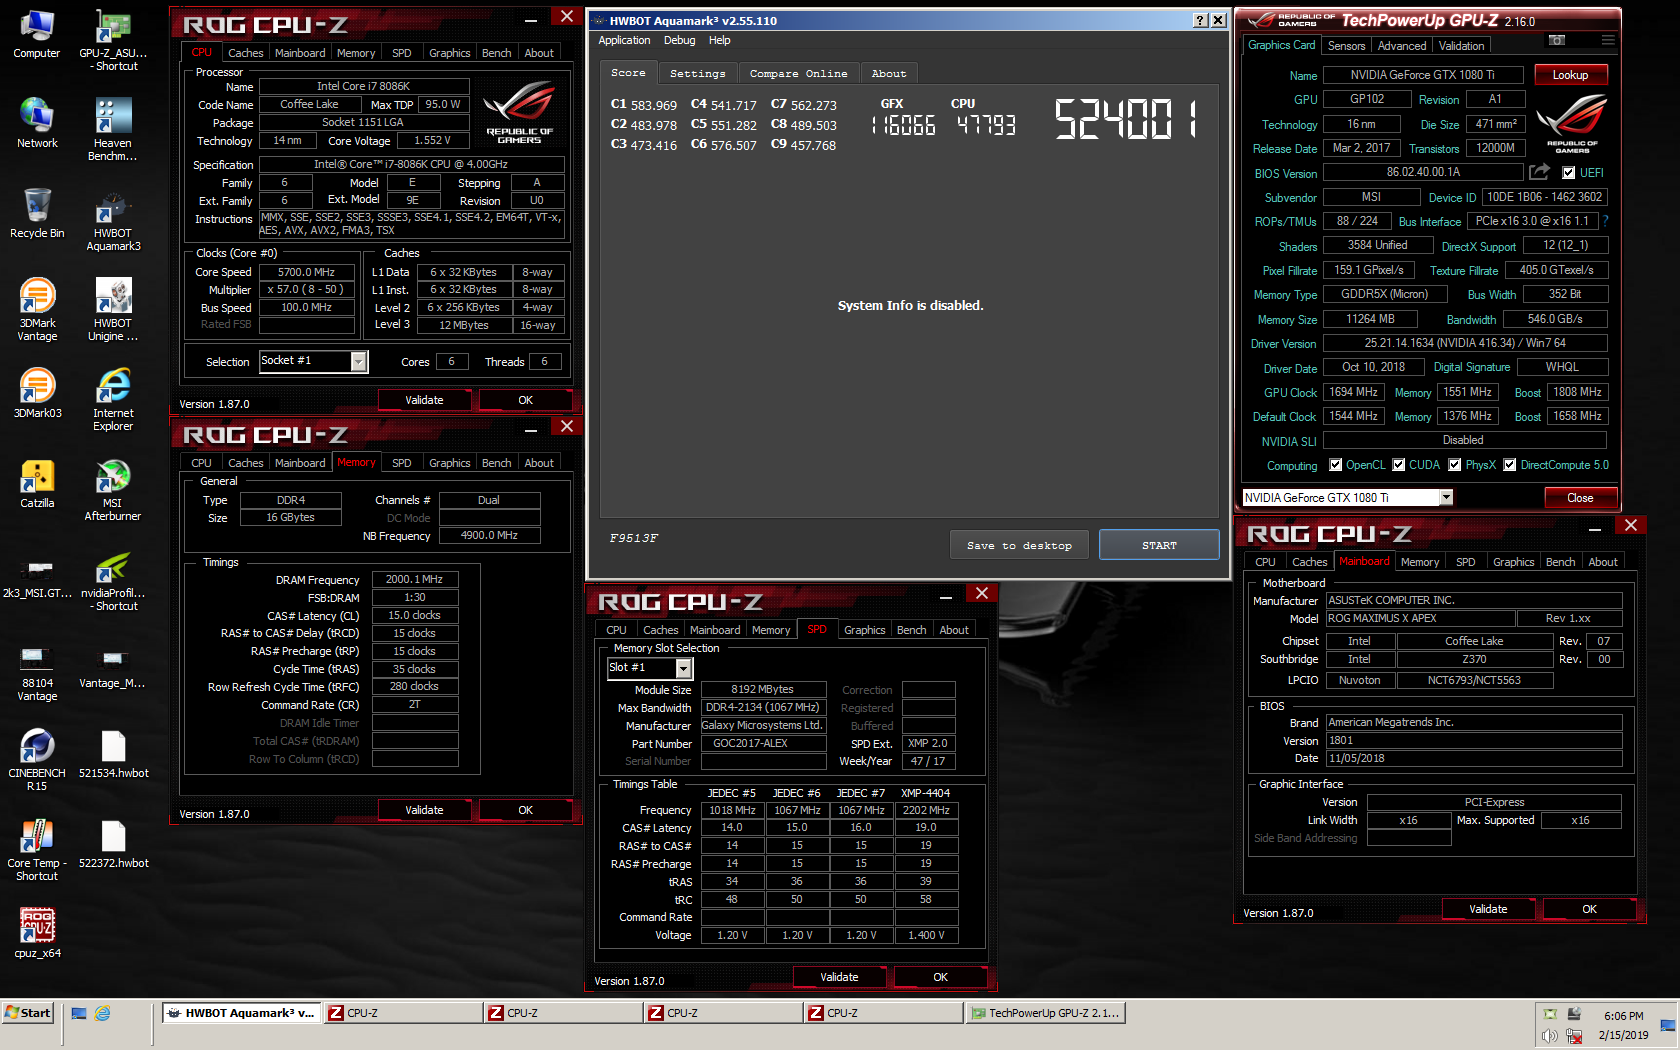Select the 3DMark03 desktop icon
This screenshot has width=1680, height=1050.
pyautogui.click(x=37, y=394)
